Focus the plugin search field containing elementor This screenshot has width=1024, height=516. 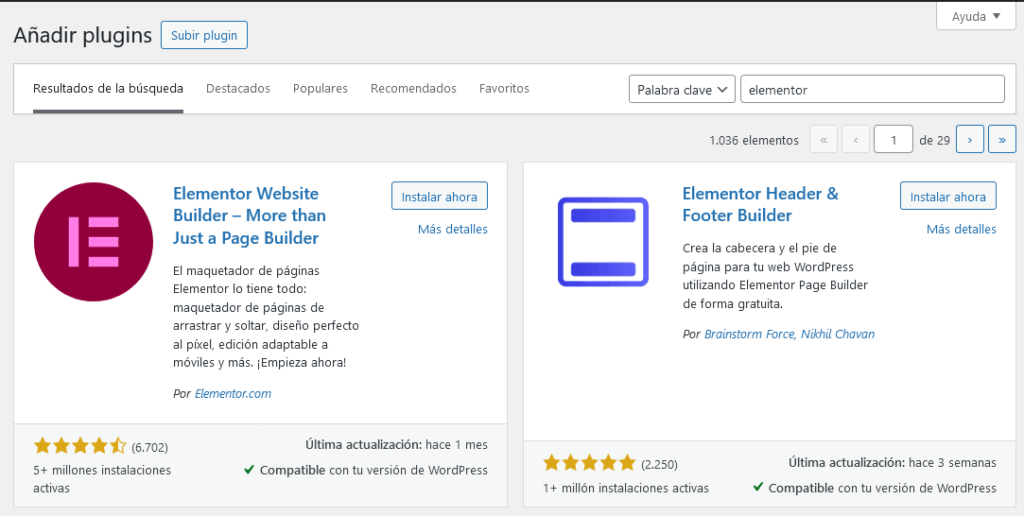pyautogui.click(x=872, y=89)
